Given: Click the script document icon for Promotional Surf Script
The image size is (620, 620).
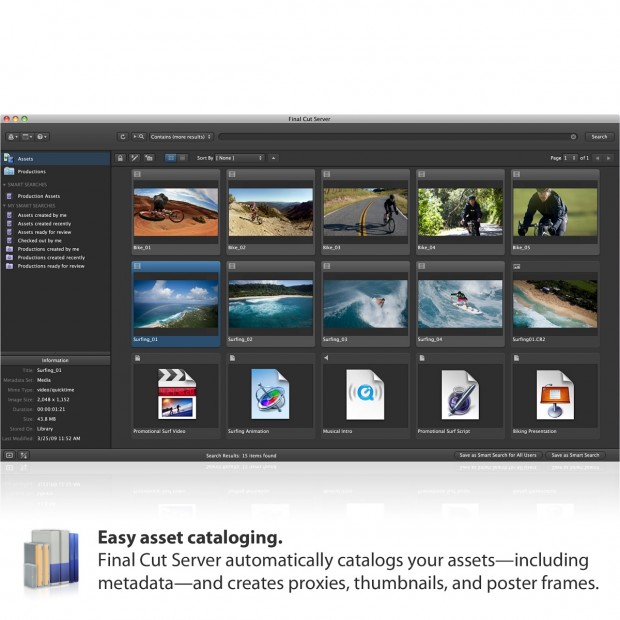Looking at the screenshot, I should [460, 395].
